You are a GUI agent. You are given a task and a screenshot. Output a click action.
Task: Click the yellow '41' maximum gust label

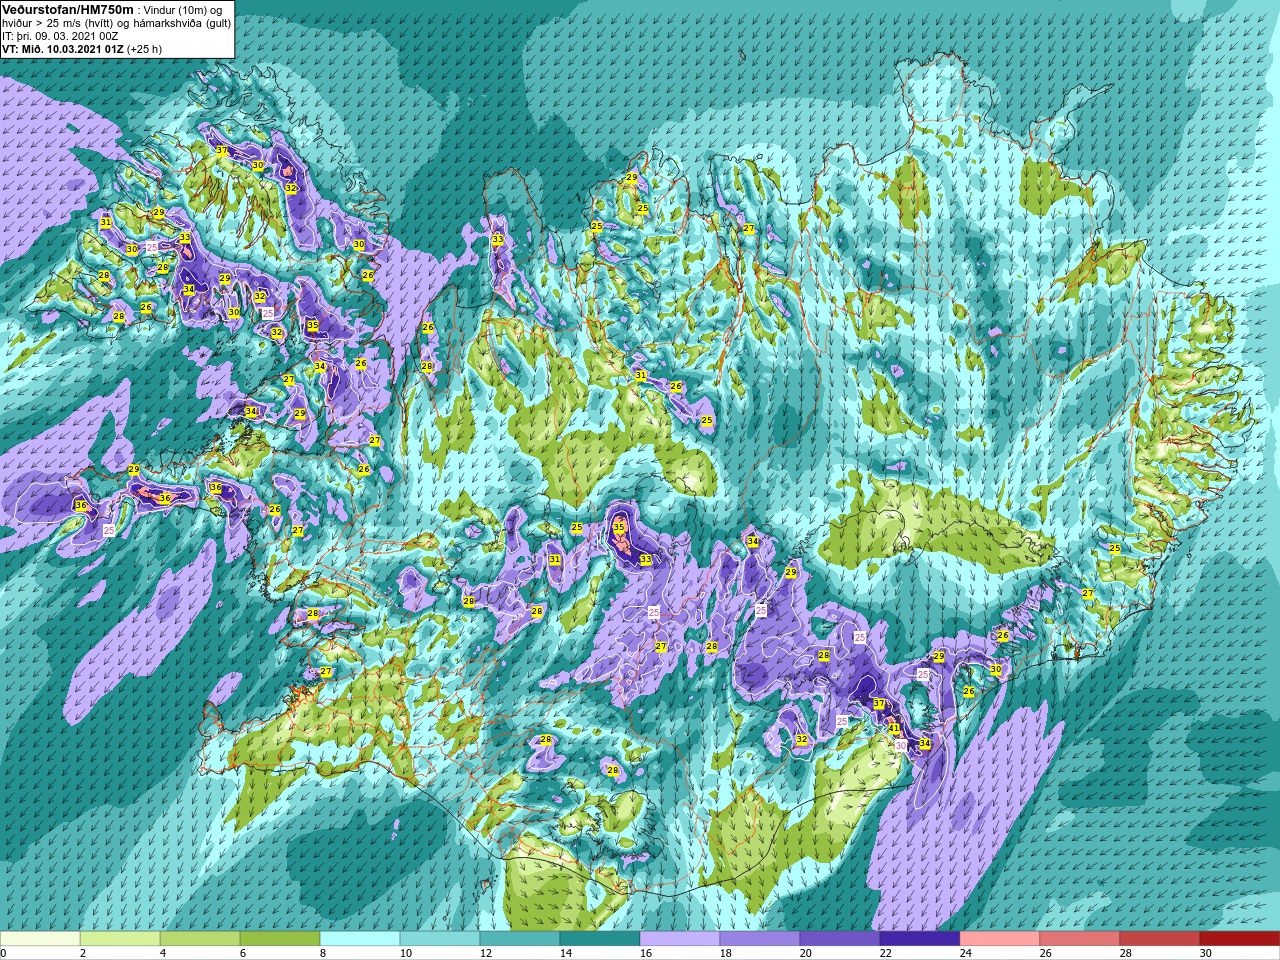894,728
